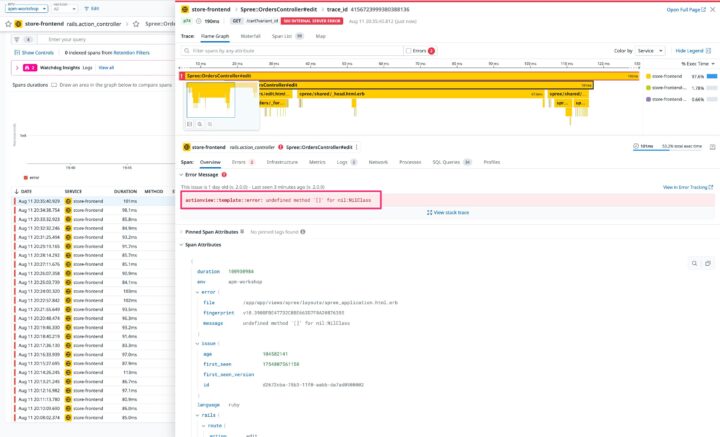The image size is (720, 437).
Task: Click the red Errors count badge
Action: tap(431, 51)
